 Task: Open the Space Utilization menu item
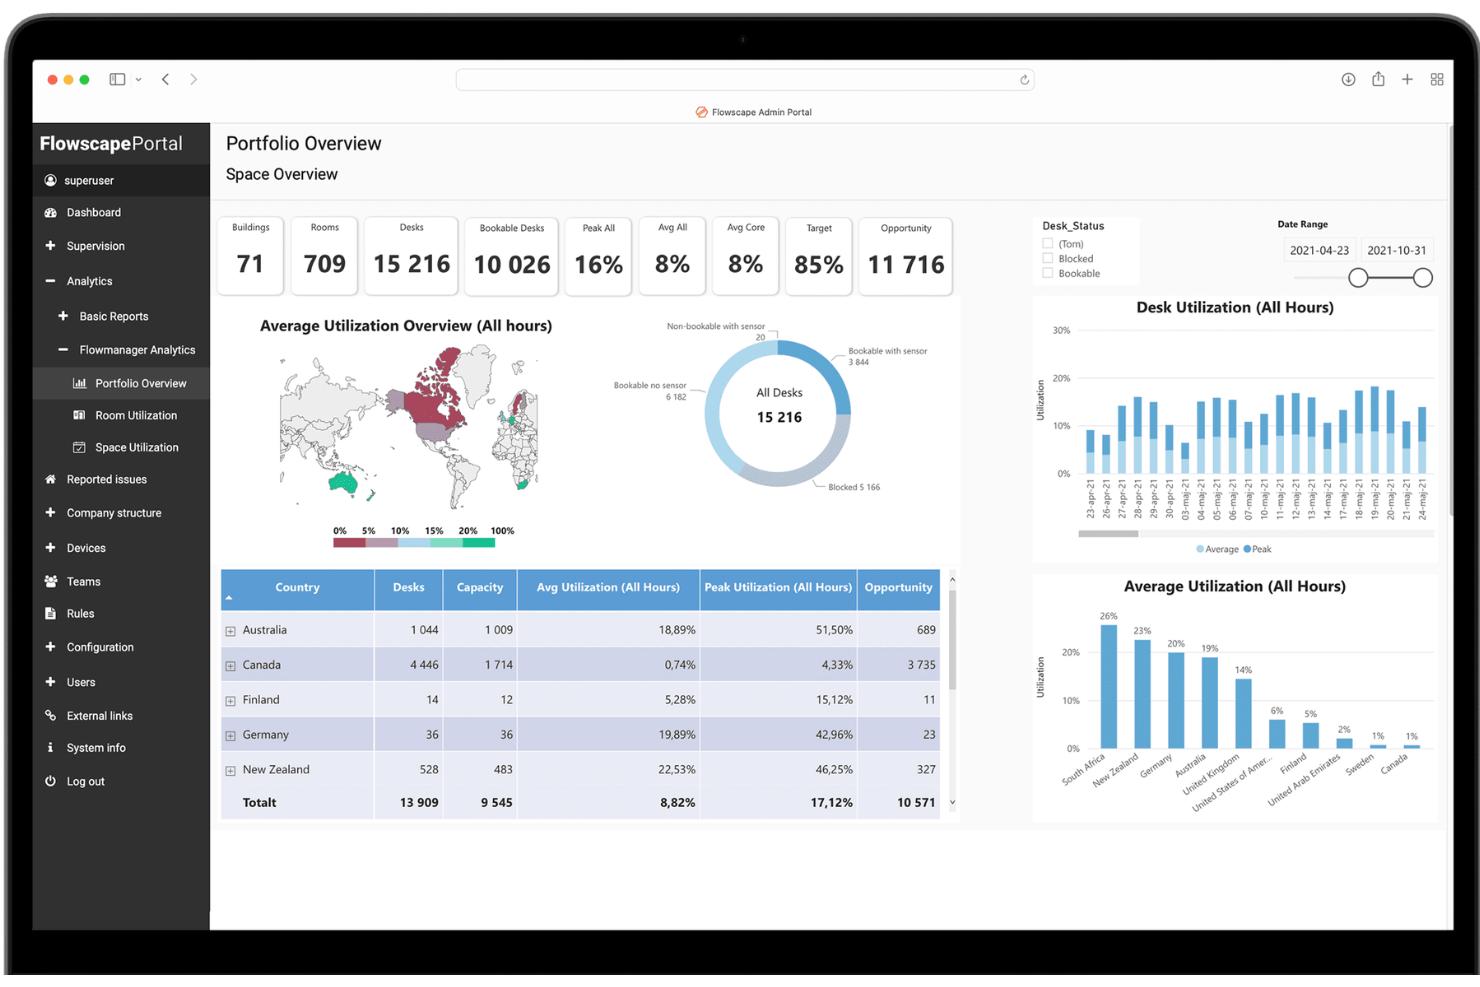[x=121, y=447]
